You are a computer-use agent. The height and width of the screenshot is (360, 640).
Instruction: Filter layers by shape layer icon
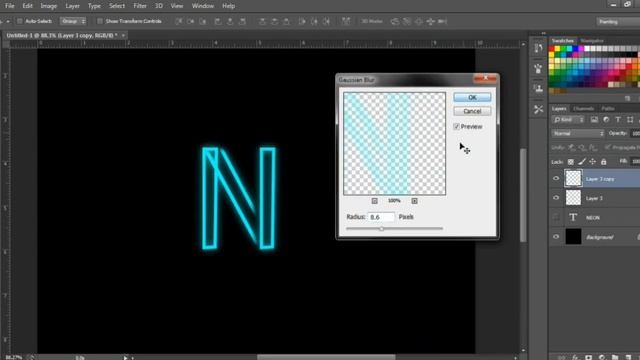(x=630, y=120)
